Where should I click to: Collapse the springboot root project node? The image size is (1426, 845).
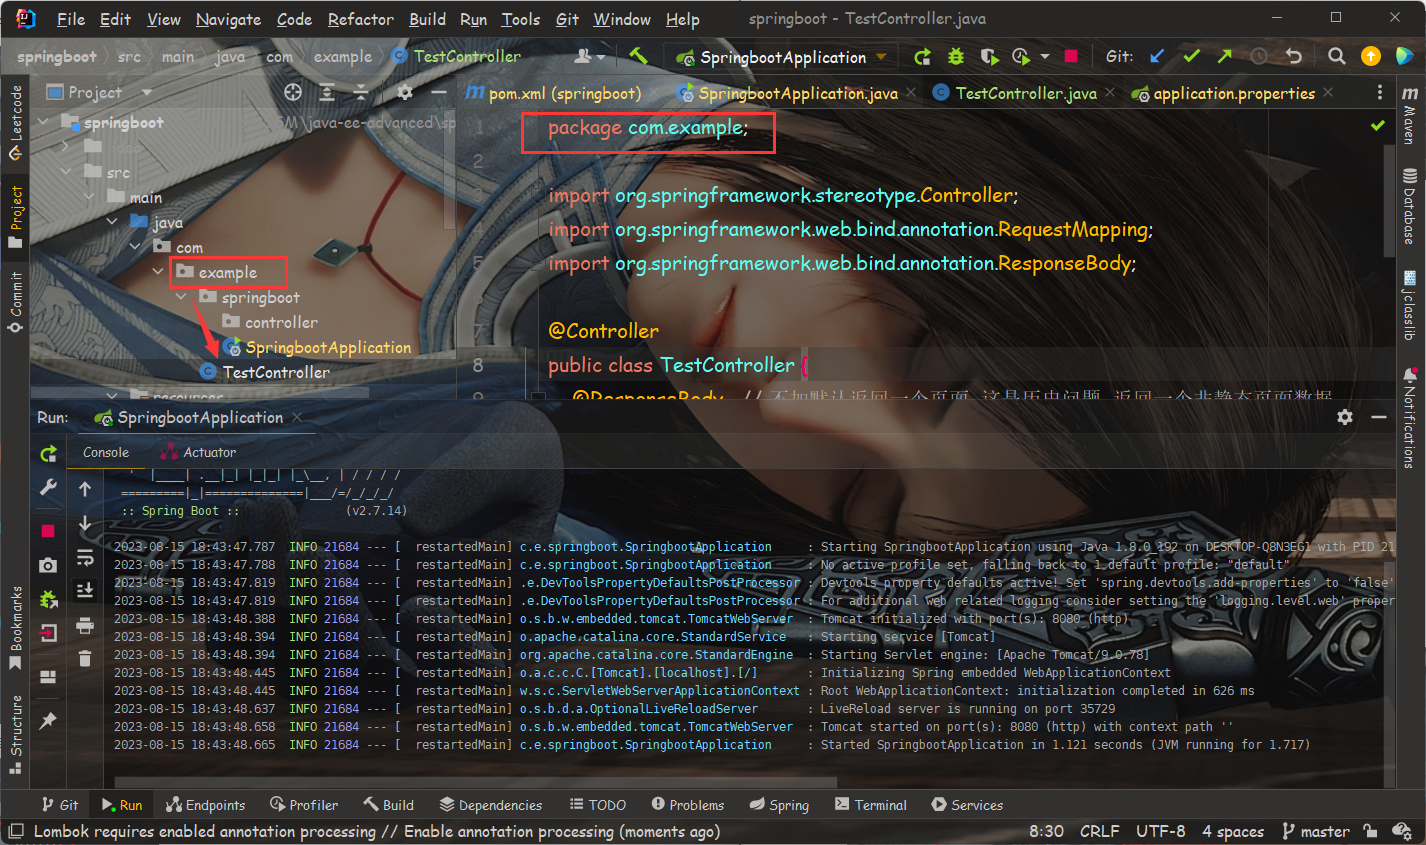pyautogui.click(x=43, y=122)
